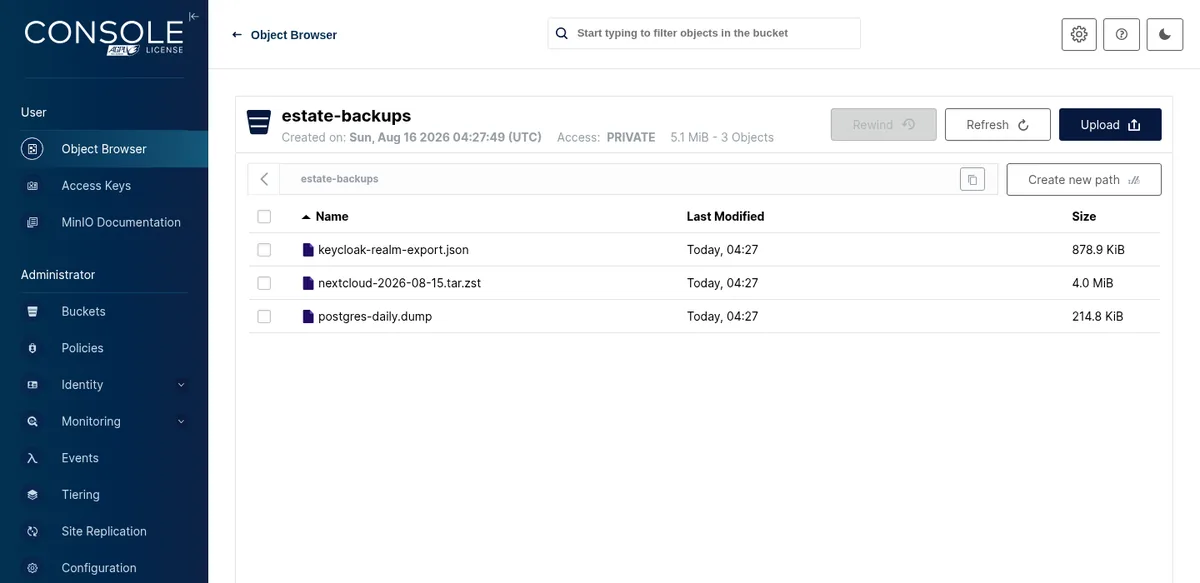Click the Object Browser back link at top
The image size is (1200, 583).
(x=294, y=35)
